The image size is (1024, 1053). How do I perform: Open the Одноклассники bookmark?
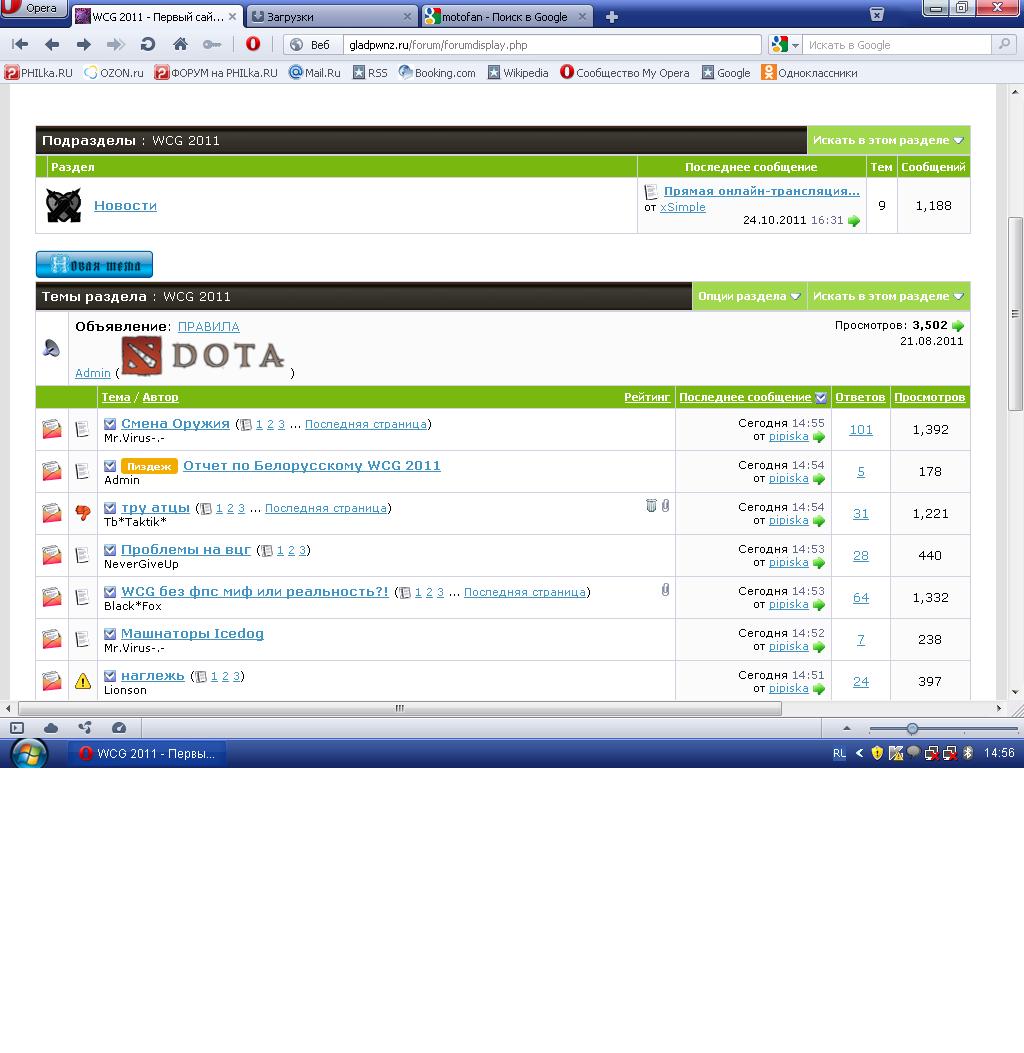[x=810, y=73]
